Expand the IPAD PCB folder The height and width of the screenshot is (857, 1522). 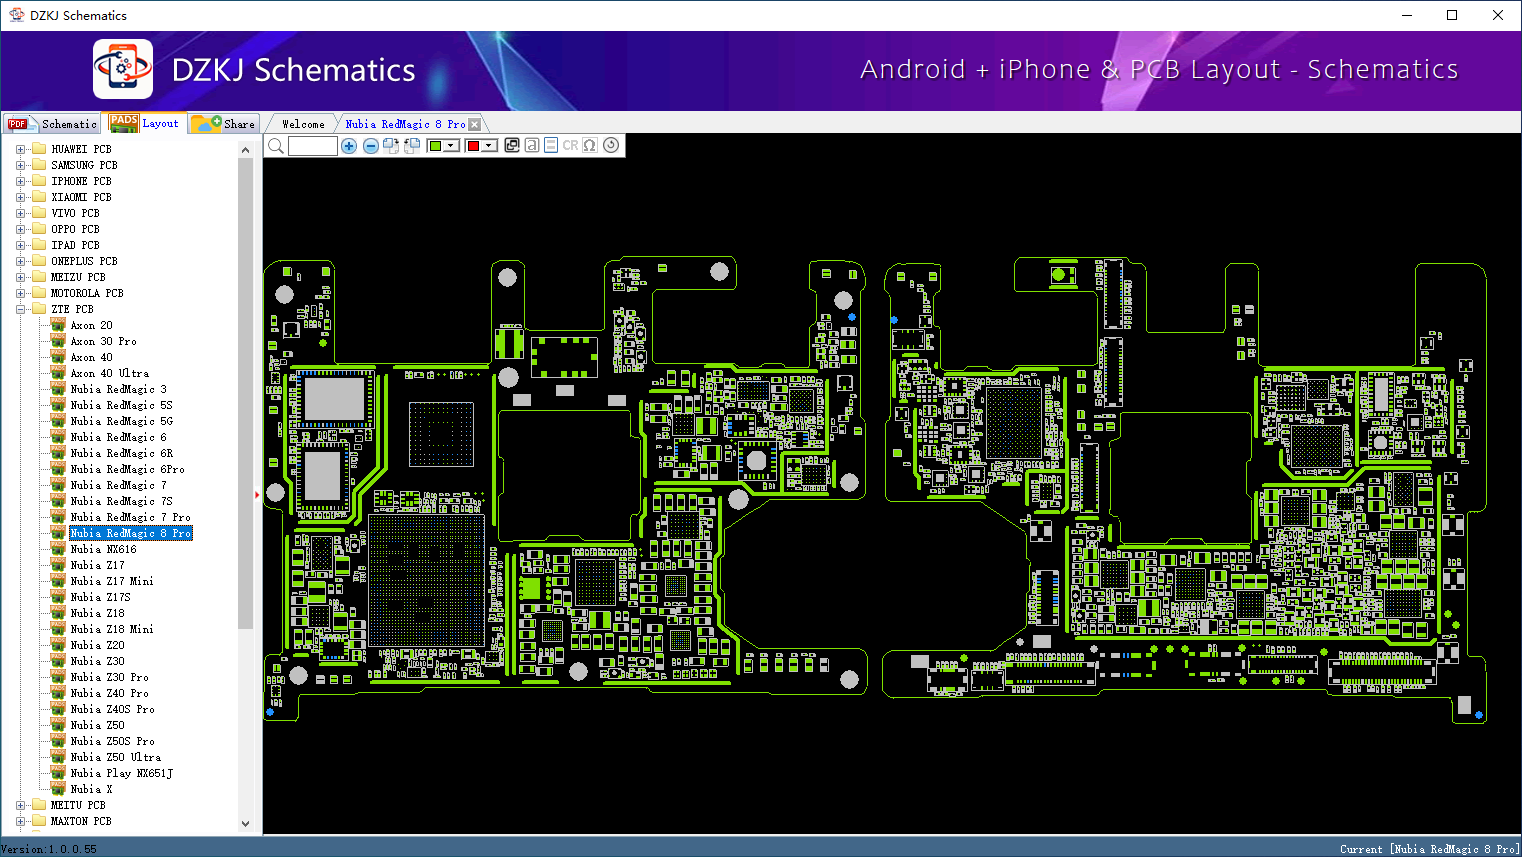point(20,245)
